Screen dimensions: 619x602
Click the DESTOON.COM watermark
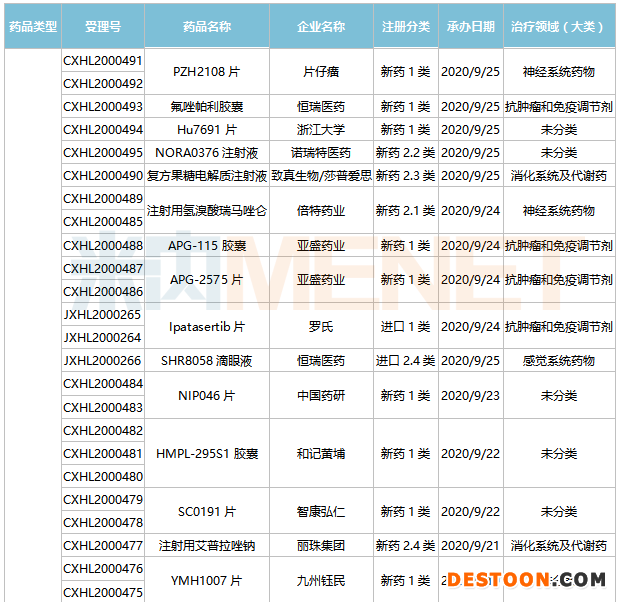click(x=526, y=580)
